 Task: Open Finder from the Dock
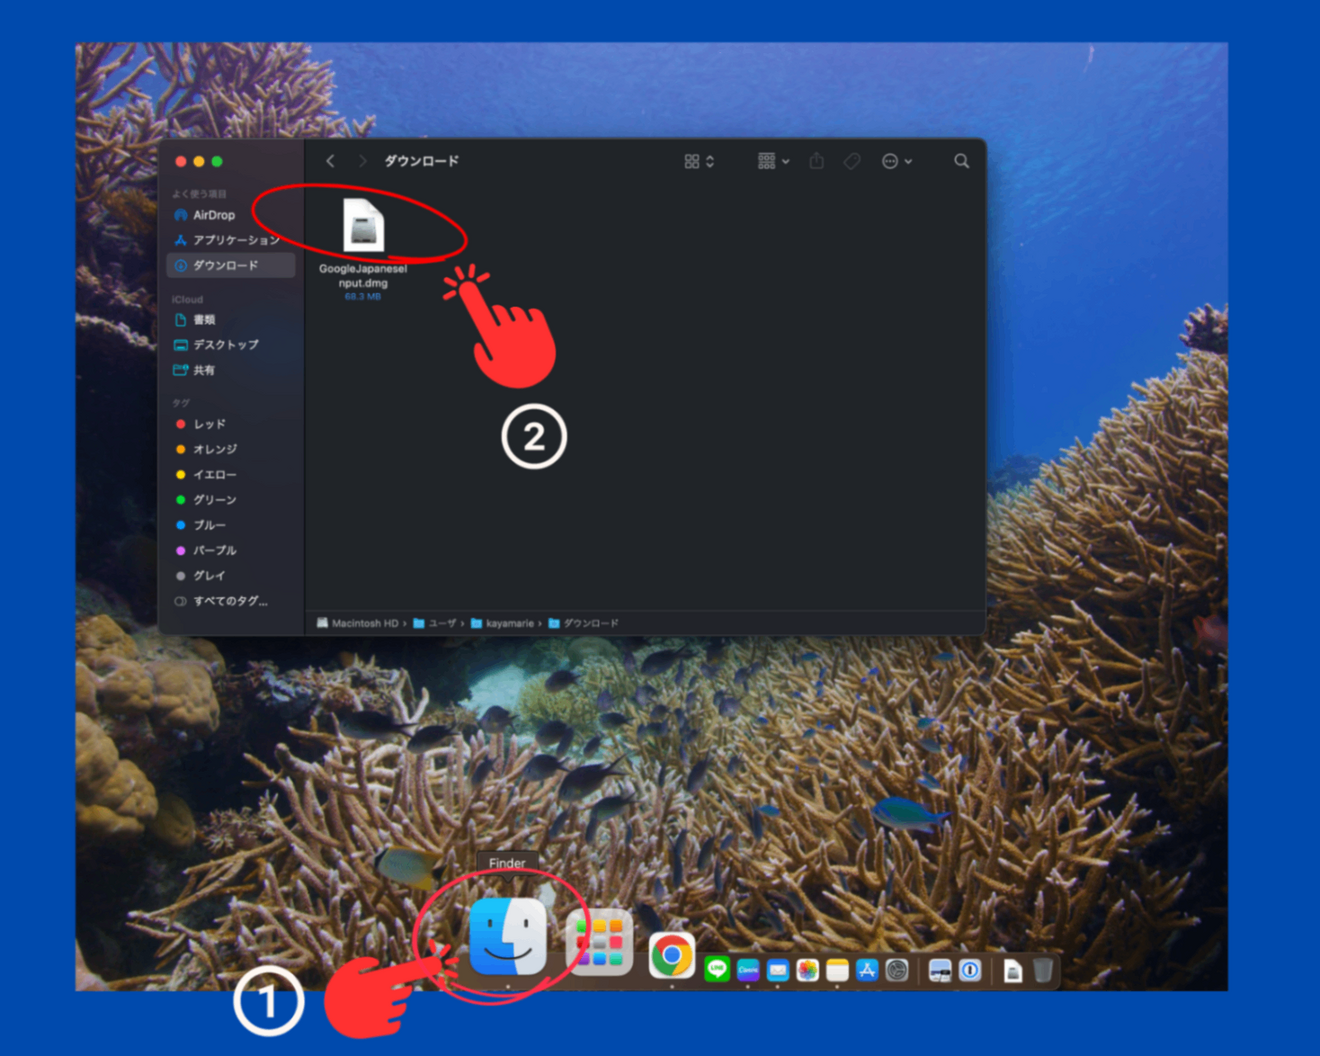point(508,937)
